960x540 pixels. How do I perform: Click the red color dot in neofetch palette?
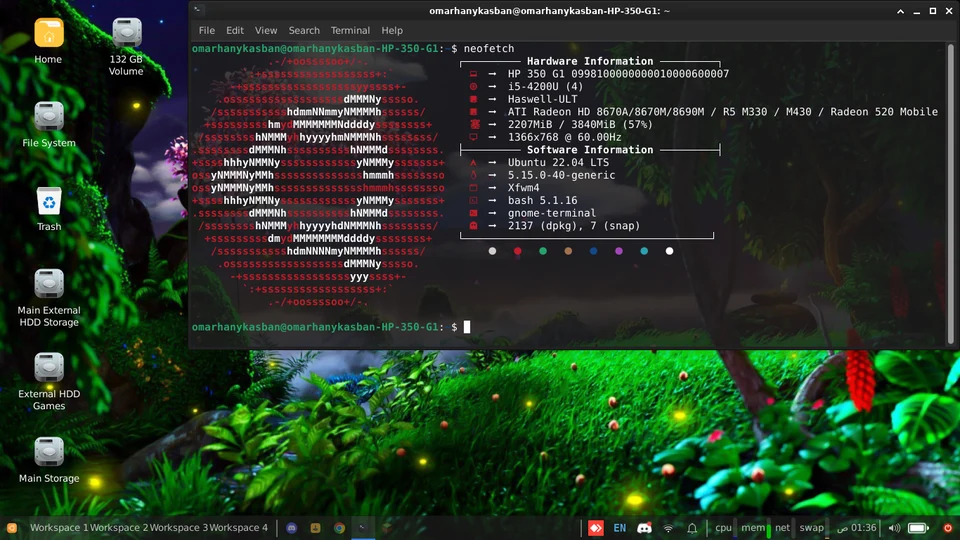[x=517, y=251]
